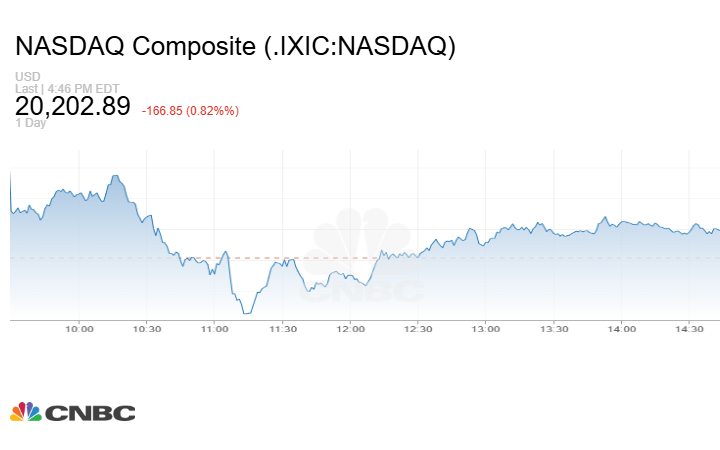
Task: Click the 10:30 time axis label
Action: point(147,329)
